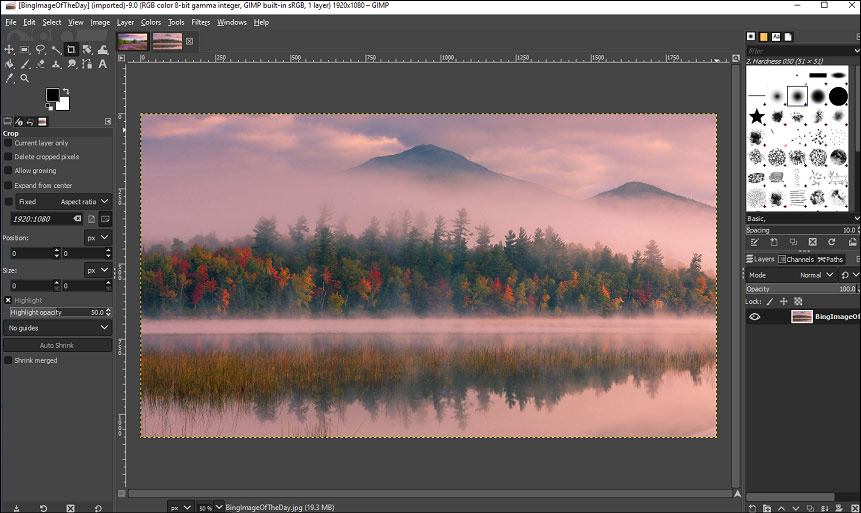The width and height of the screenshot is (861, 513).
Task: Click the foreground black color swatch
Action: coord(53,94)
